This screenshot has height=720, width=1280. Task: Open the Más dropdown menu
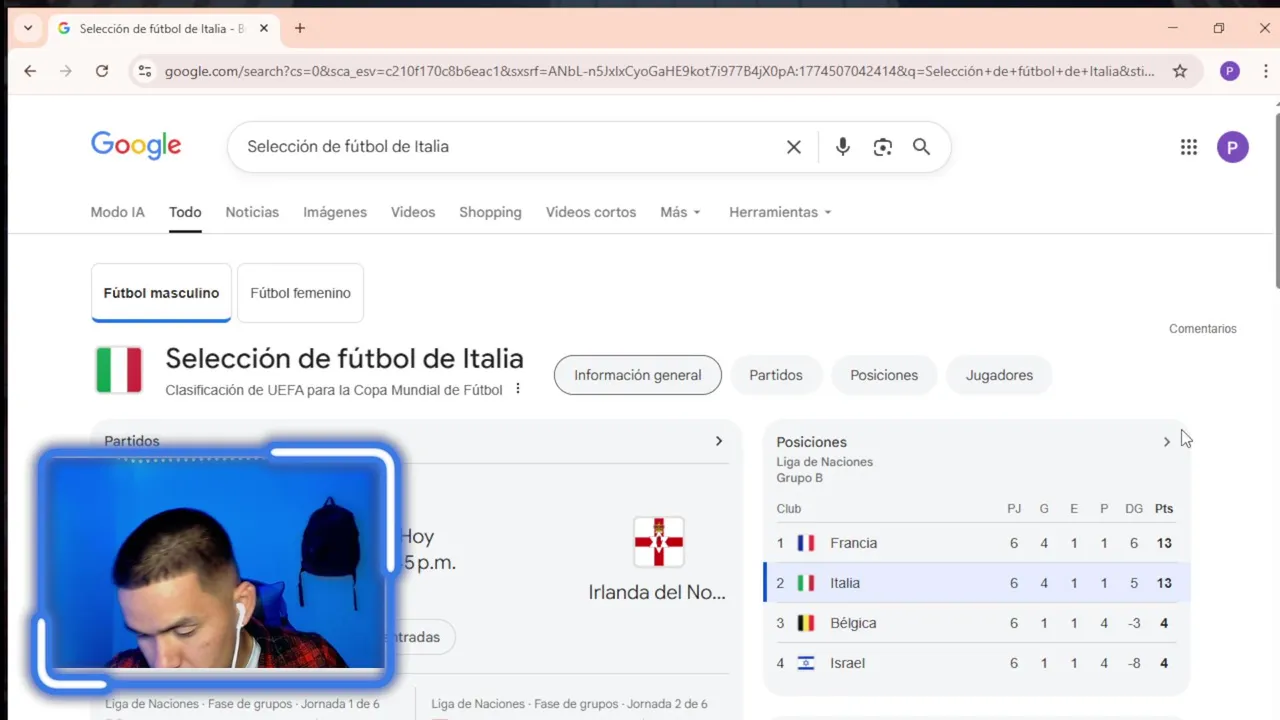click(x=680, y=212)
